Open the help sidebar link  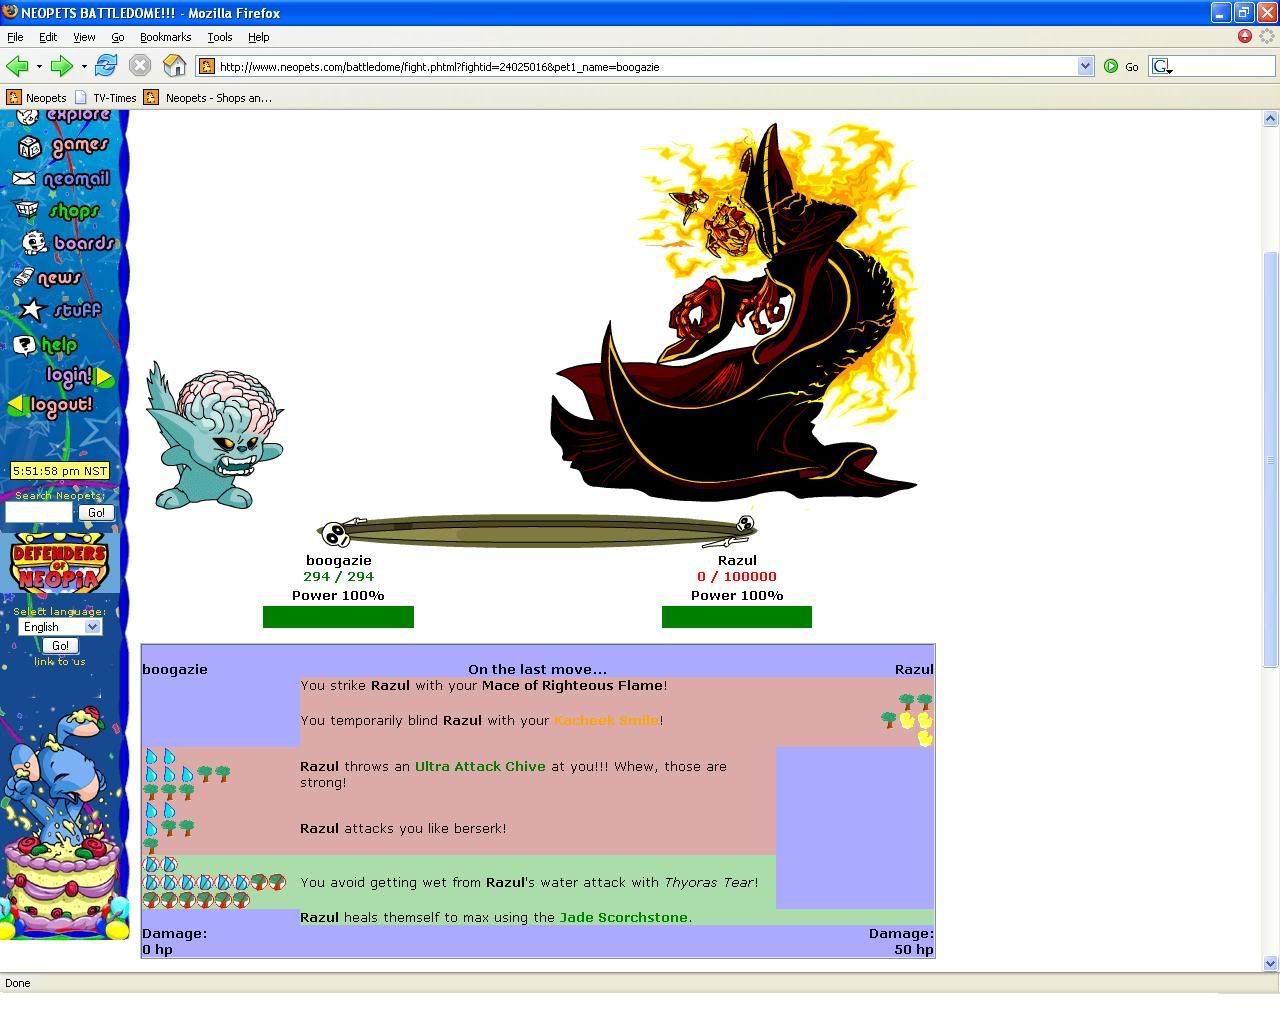point(46,345)
